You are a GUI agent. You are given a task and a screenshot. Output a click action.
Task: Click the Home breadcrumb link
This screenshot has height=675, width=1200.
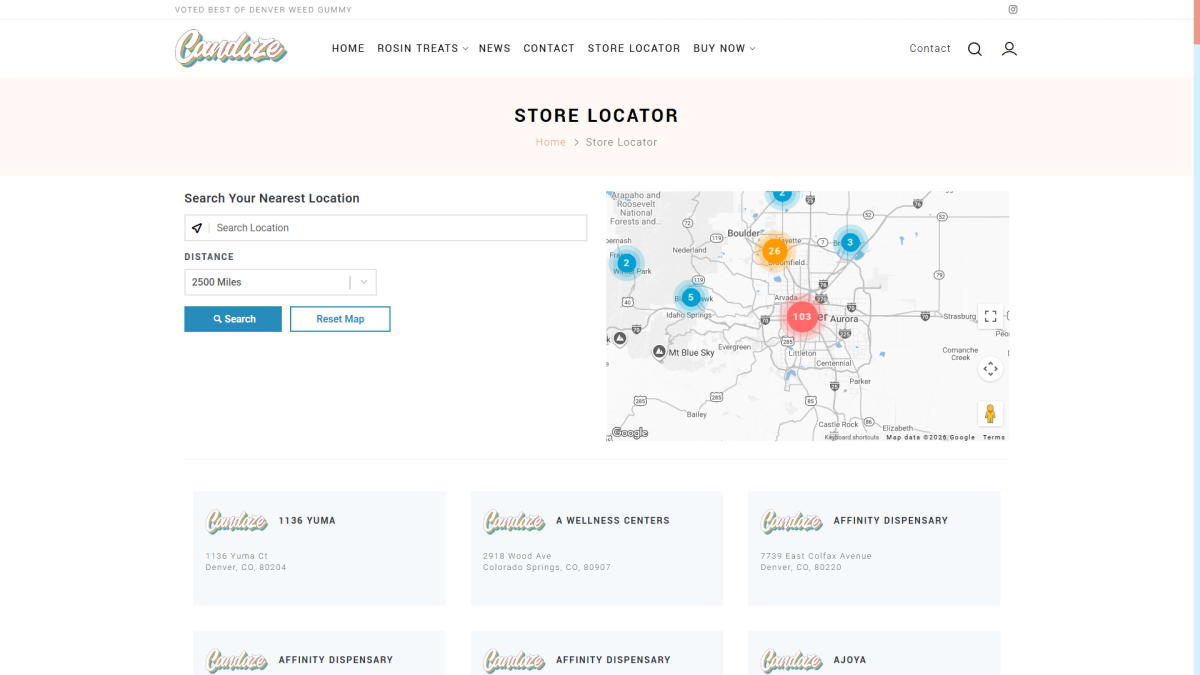pyautogui.click(x=550, y=142)
